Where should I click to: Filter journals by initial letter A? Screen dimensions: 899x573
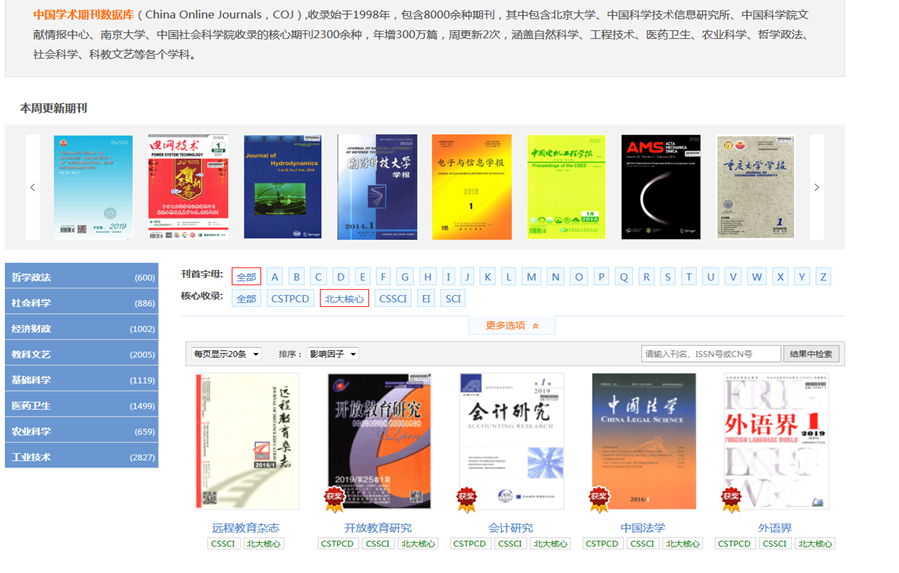coord(275,276)
